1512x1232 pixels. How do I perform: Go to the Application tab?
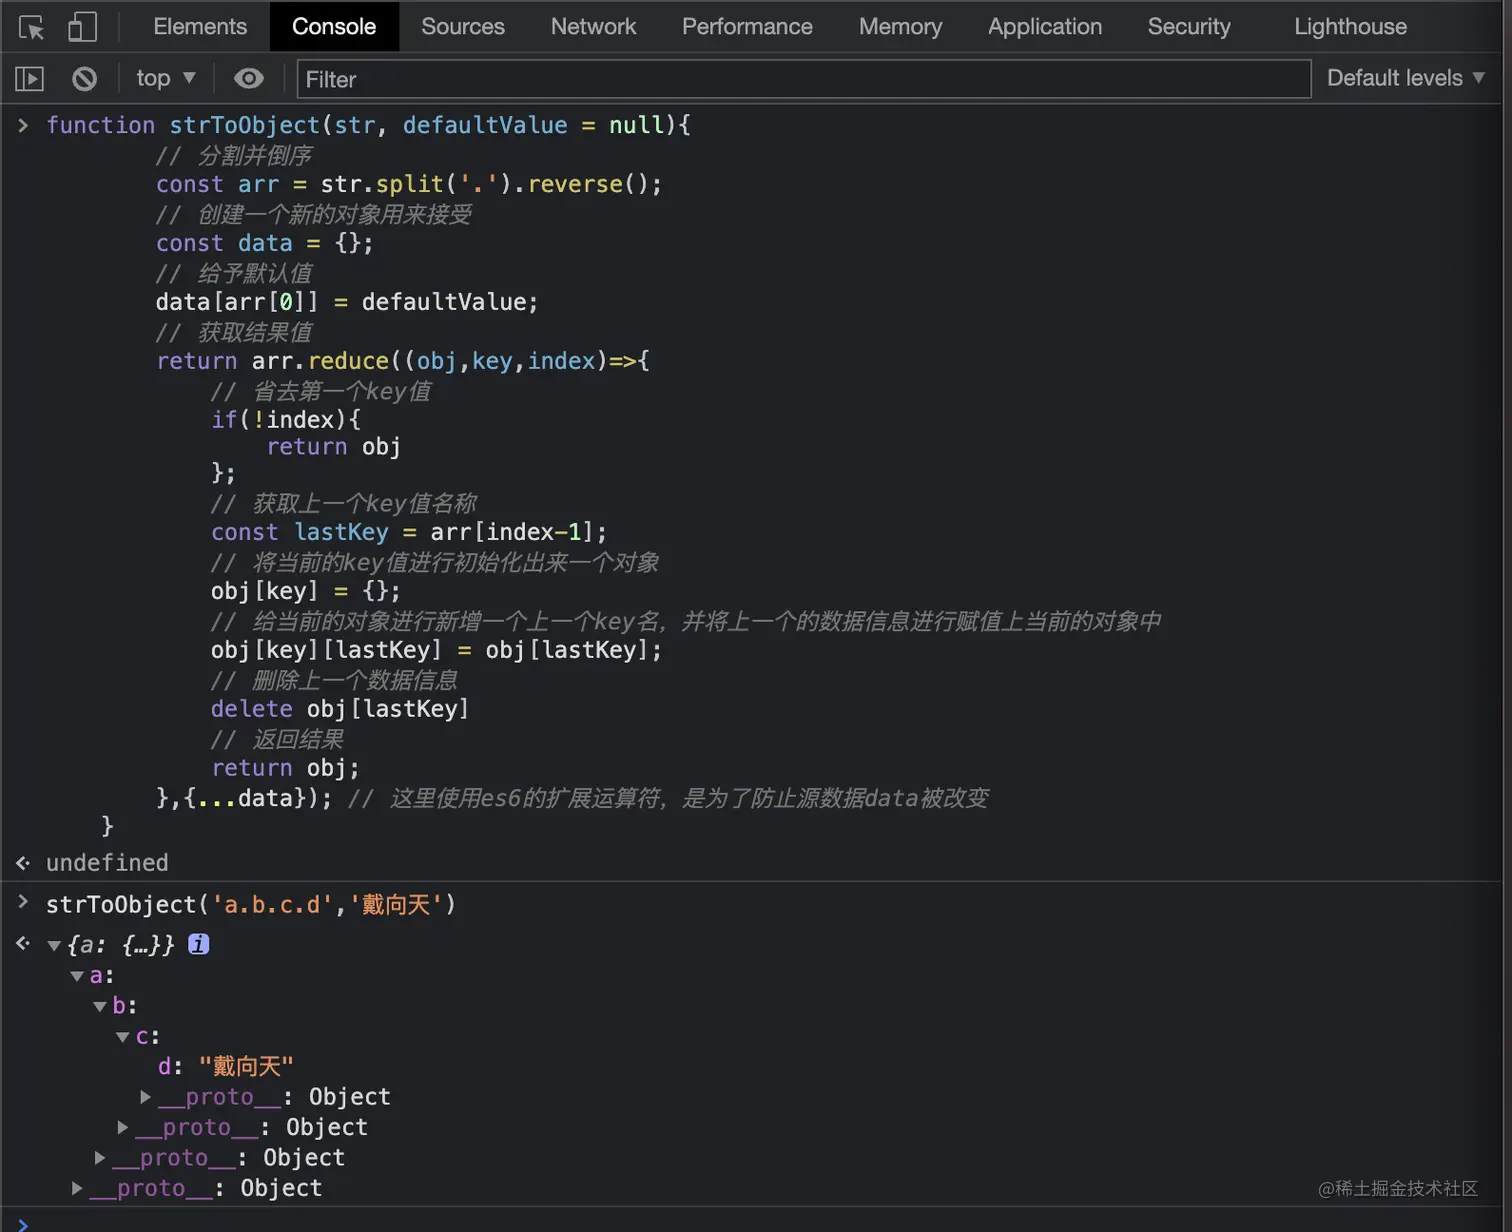pyautogui.click(x=1045, y=27)
